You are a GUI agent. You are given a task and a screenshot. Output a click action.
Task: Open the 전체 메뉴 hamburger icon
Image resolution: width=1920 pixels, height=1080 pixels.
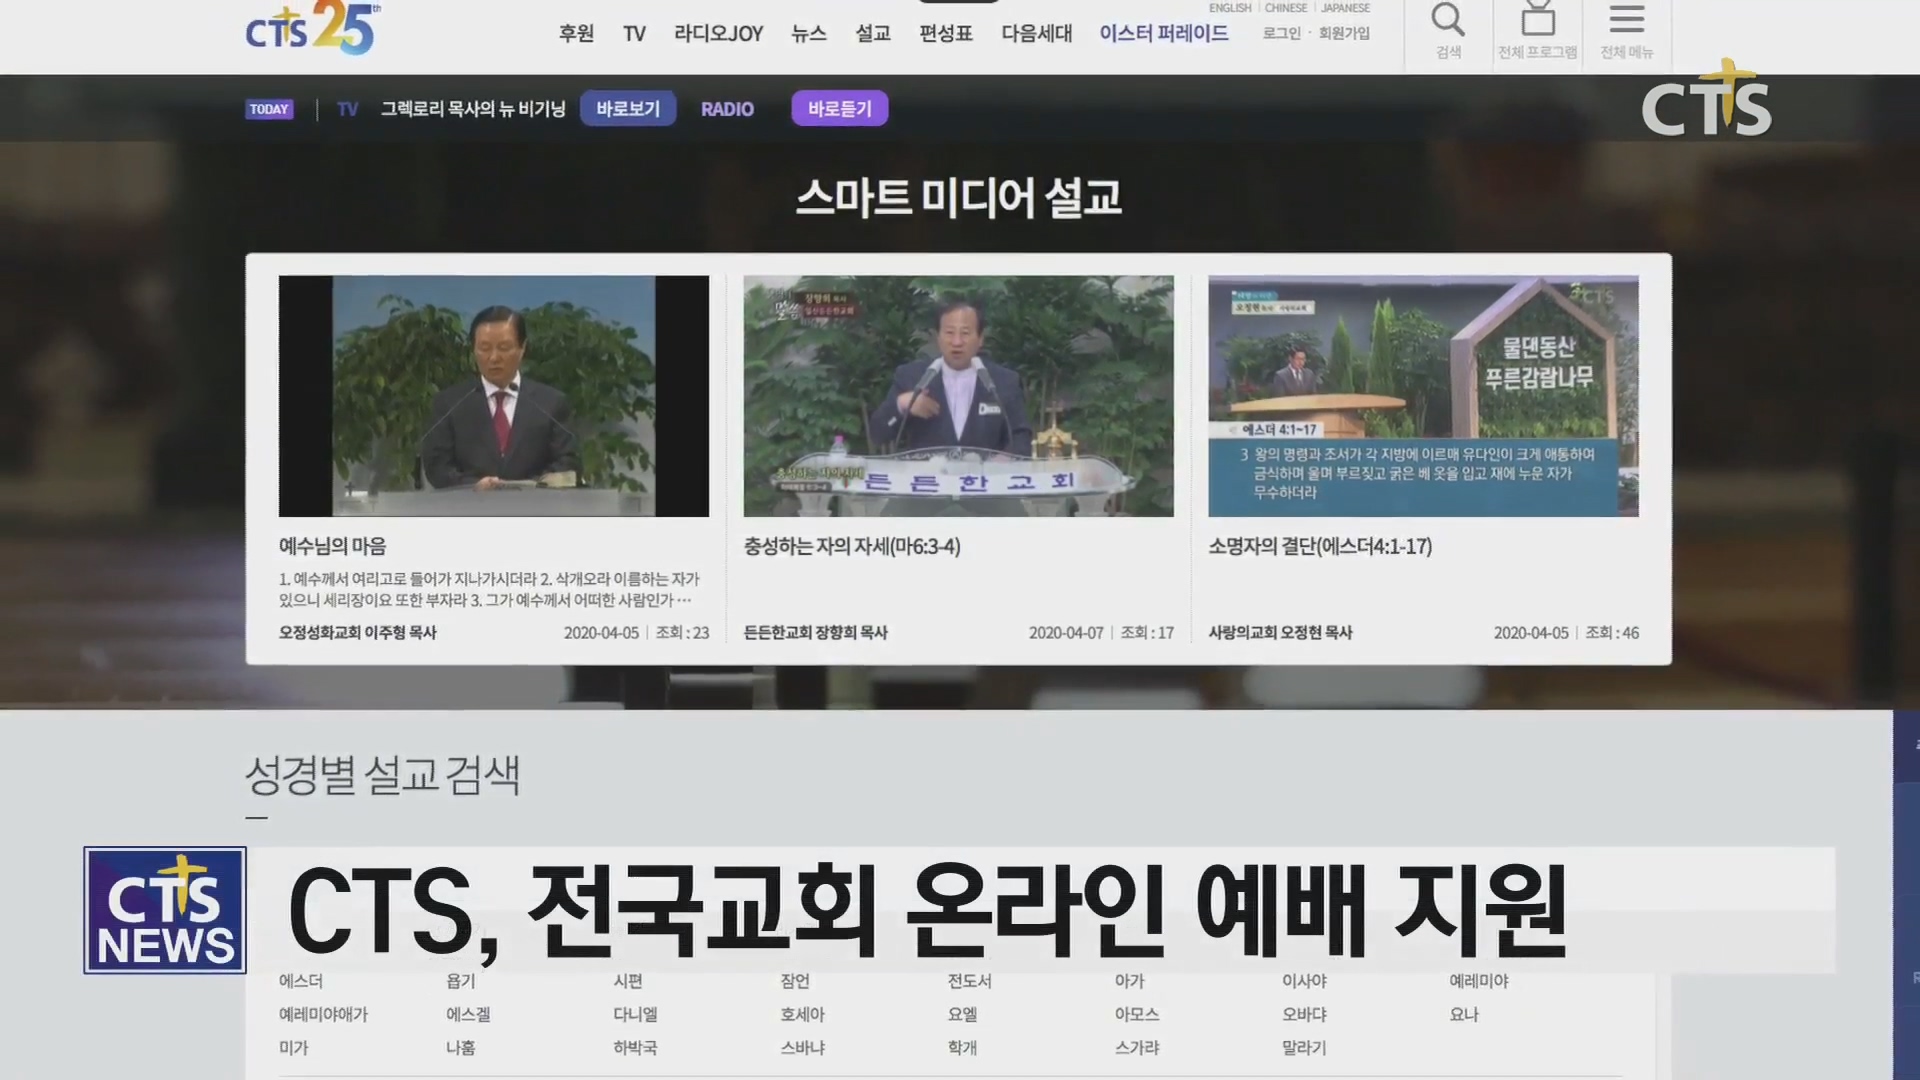tap(1627, 18)
